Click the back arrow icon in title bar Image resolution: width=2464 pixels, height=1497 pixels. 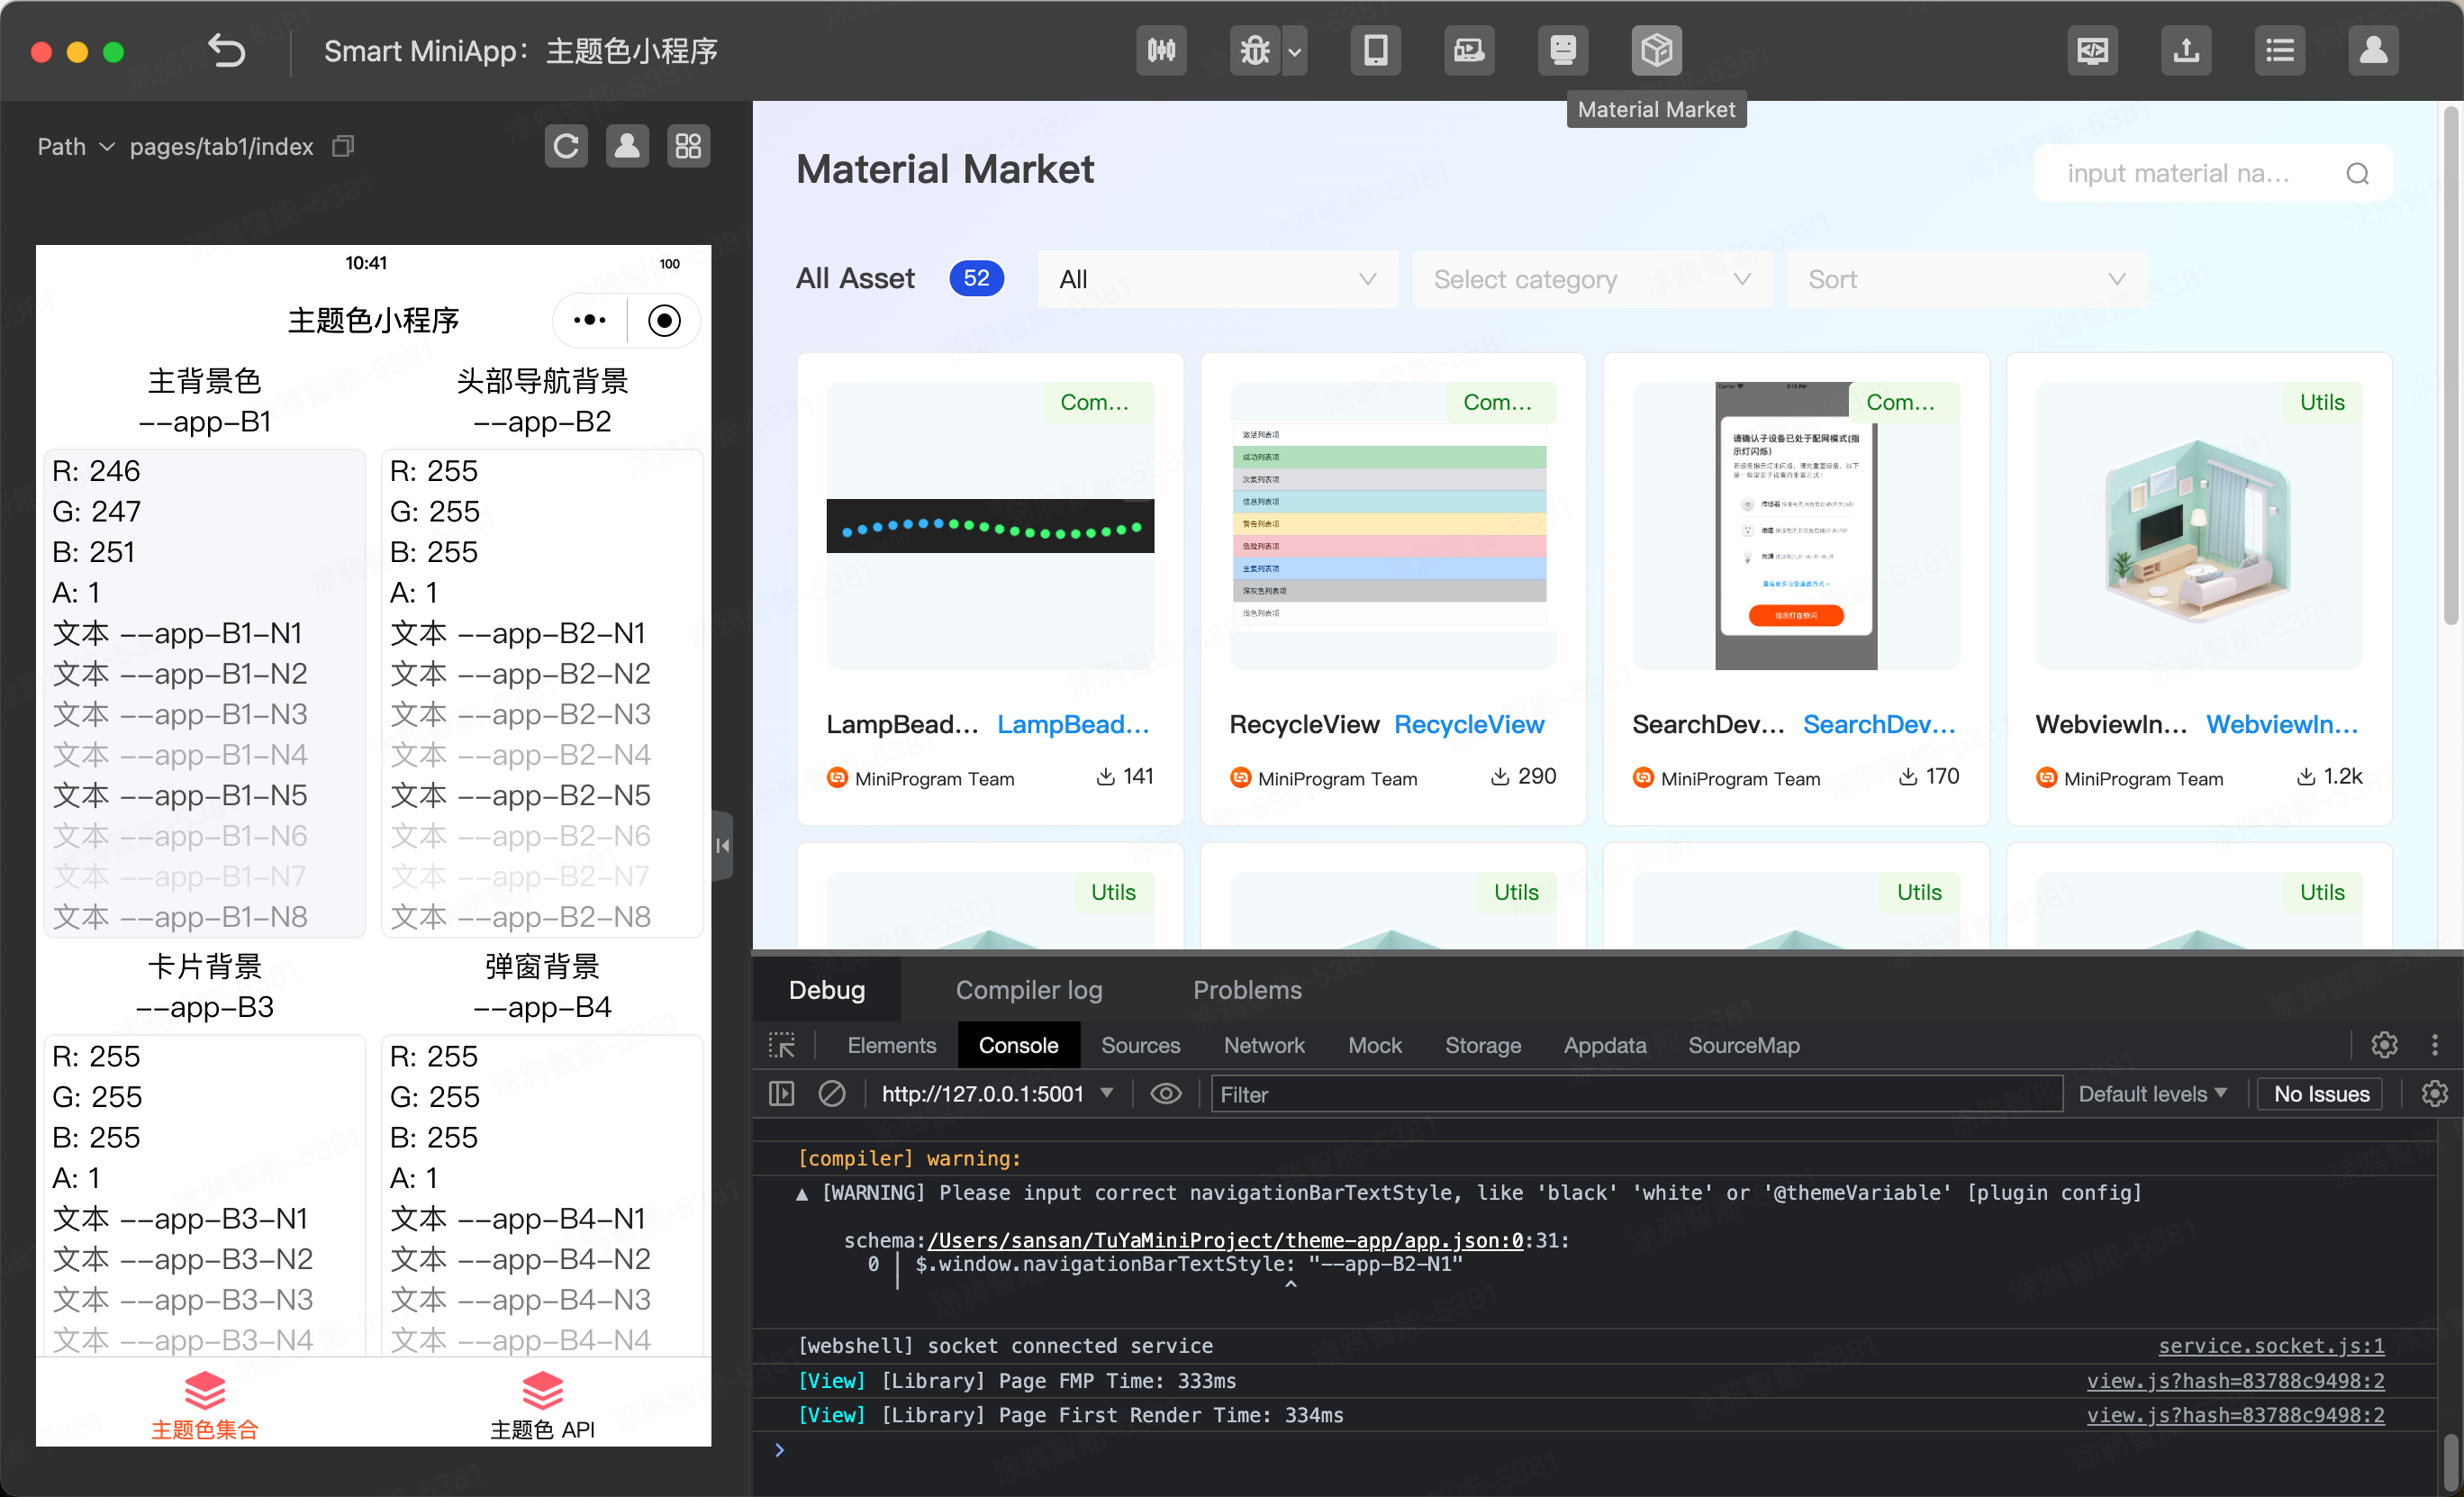226,50
